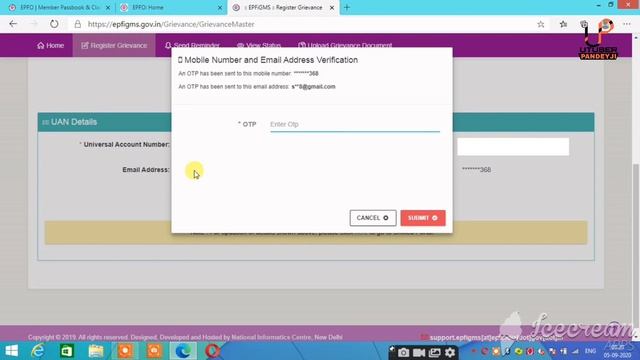Open the Send Reminder menu item

click(x=192, y=45)
